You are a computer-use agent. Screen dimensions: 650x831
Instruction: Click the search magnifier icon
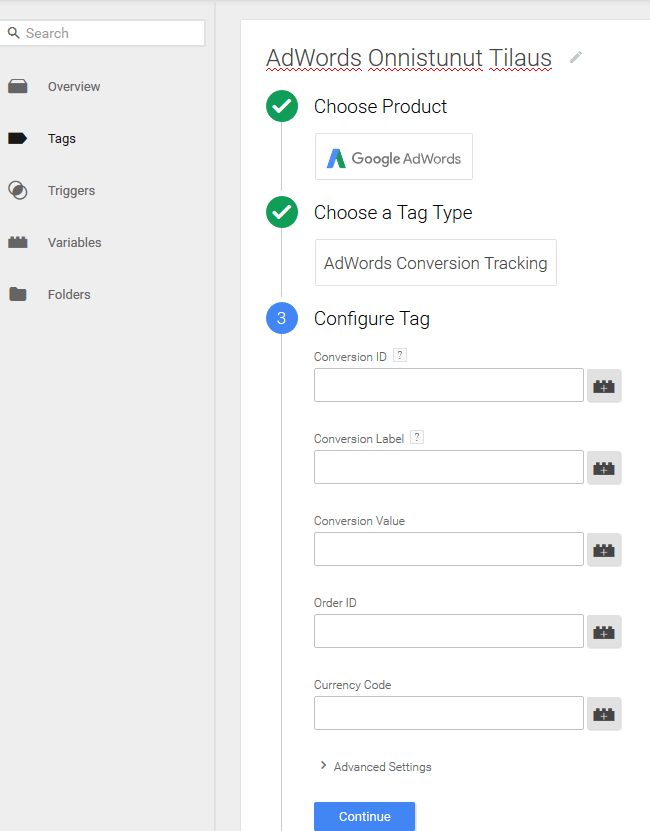click(x=14, y=33)
